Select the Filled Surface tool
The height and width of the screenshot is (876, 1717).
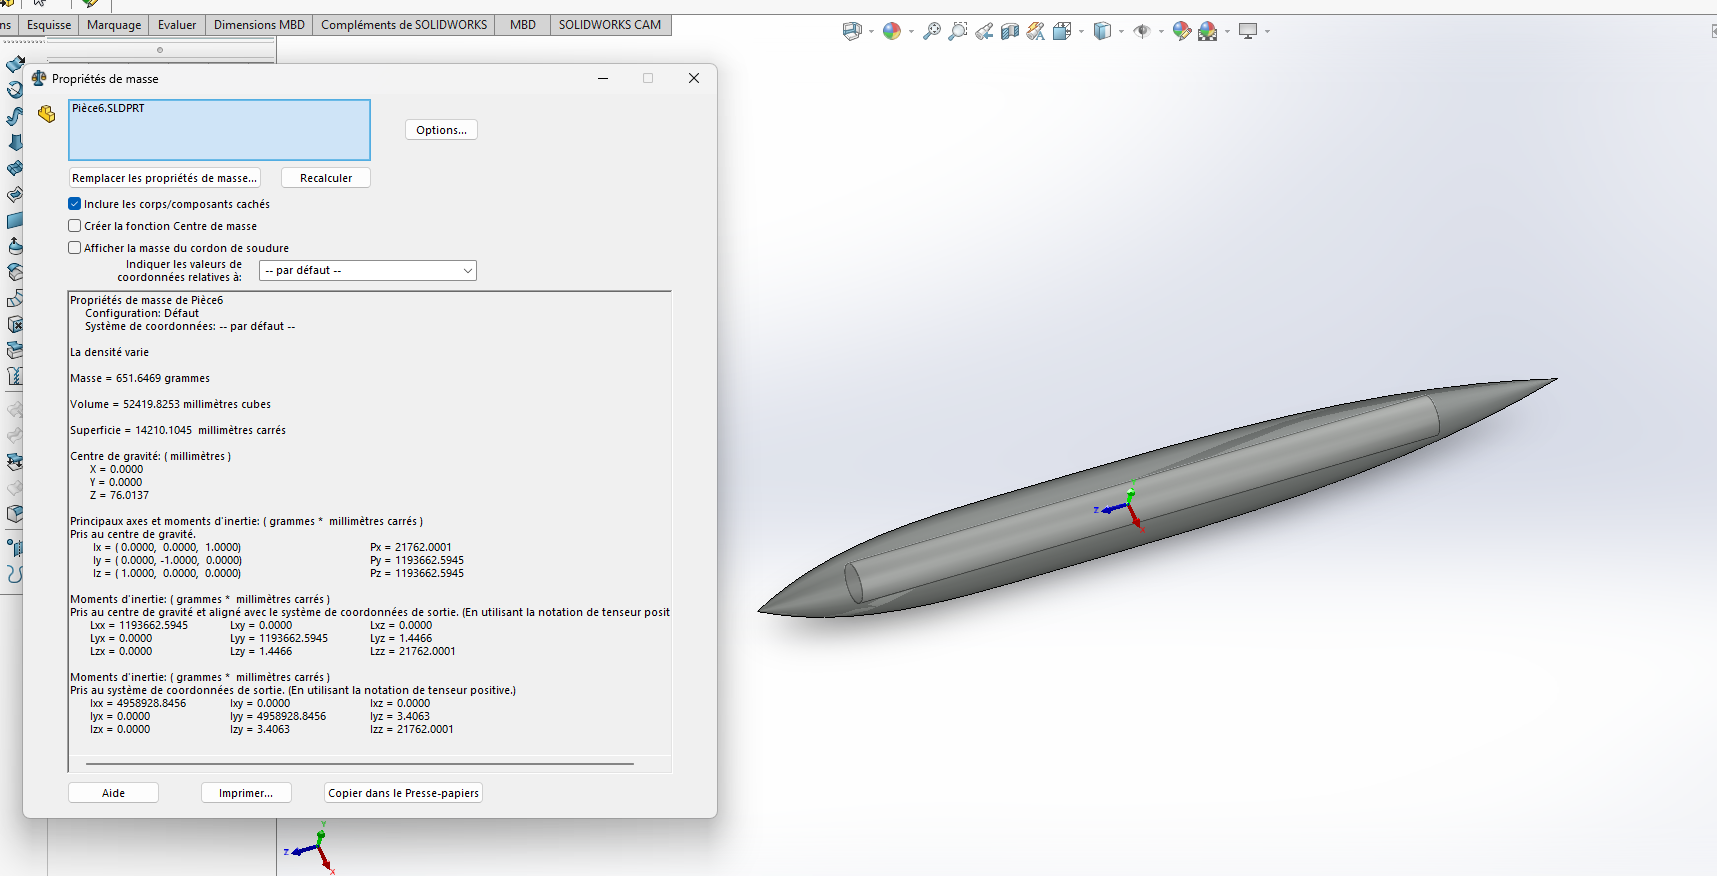pos(15,194)
